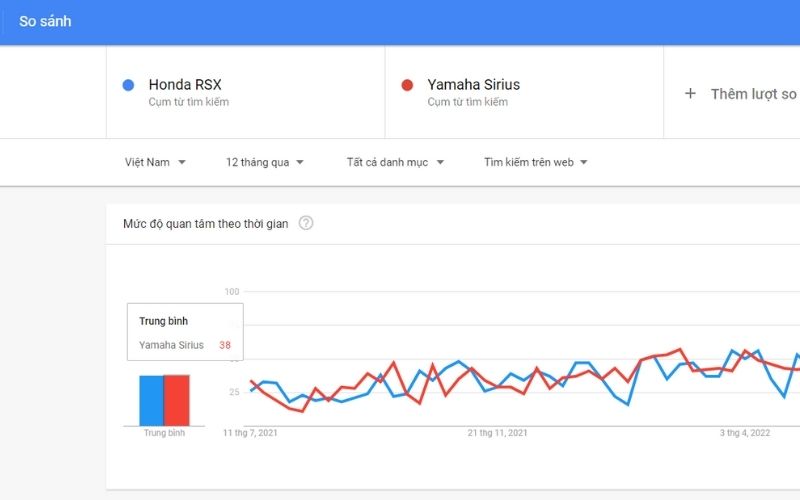800x500 pixels.
Task: Click the Yamaha Sirius value 38 in tooltip
Action: point(225,345)
